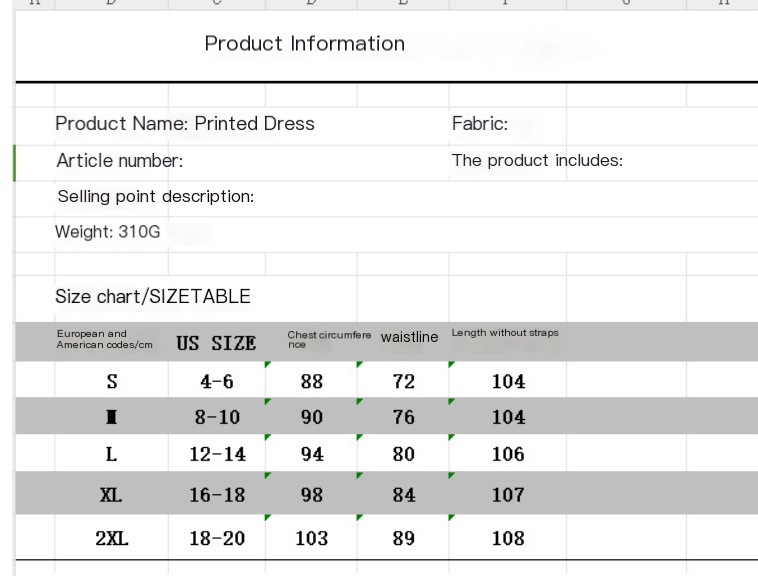Image resolution: width=758 pixels, height=576 pixels.
Task: Click the Selling point description cell
Action: pyautogui.click(x=155, y=197)
